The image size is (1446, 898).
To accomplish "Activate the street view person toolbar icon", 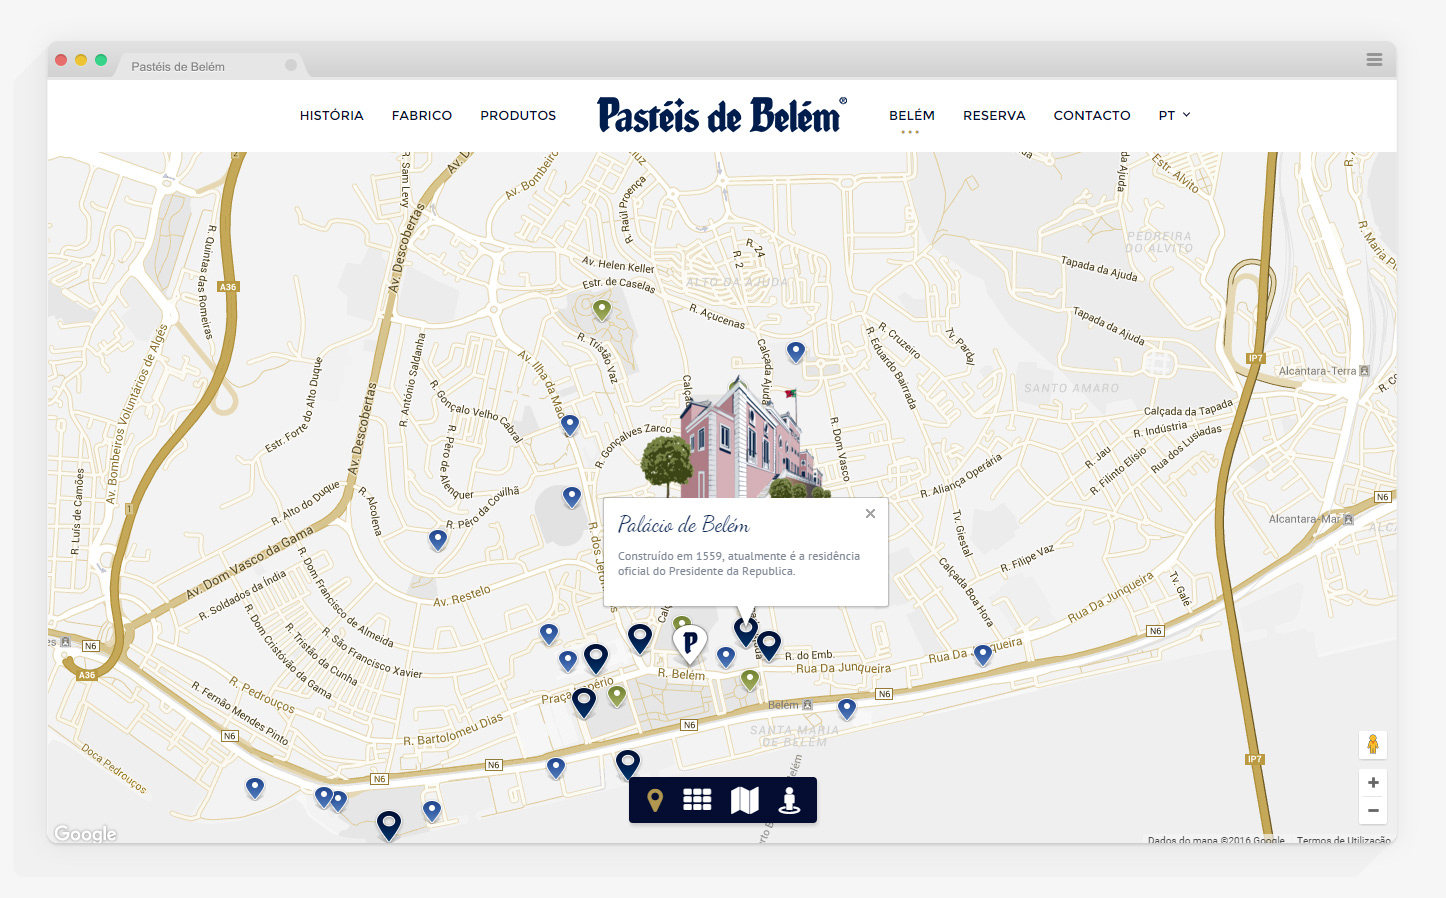I will (x=790, y=800).
